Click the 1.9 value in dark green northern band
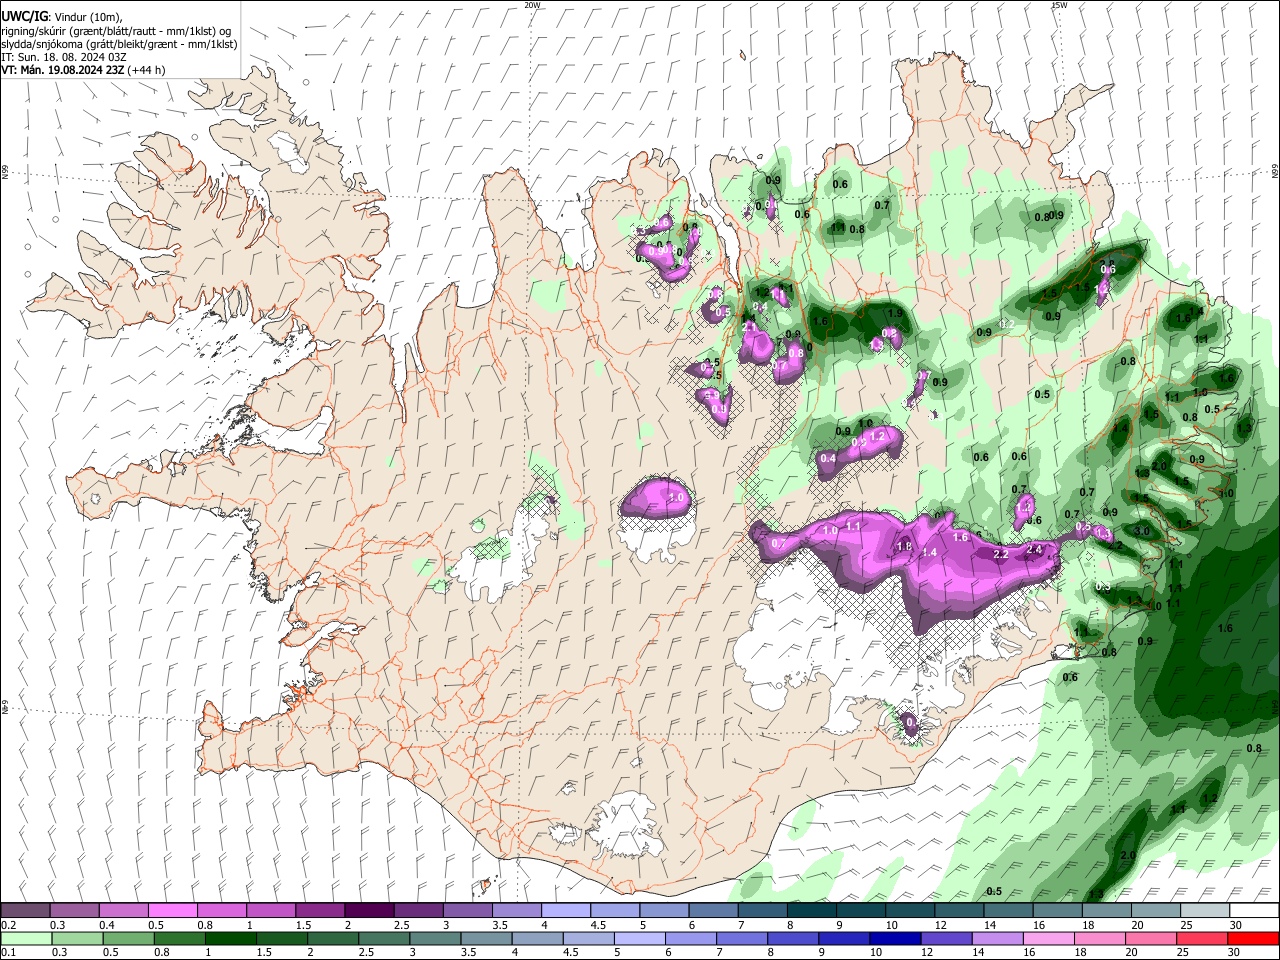 coord(895,313)
